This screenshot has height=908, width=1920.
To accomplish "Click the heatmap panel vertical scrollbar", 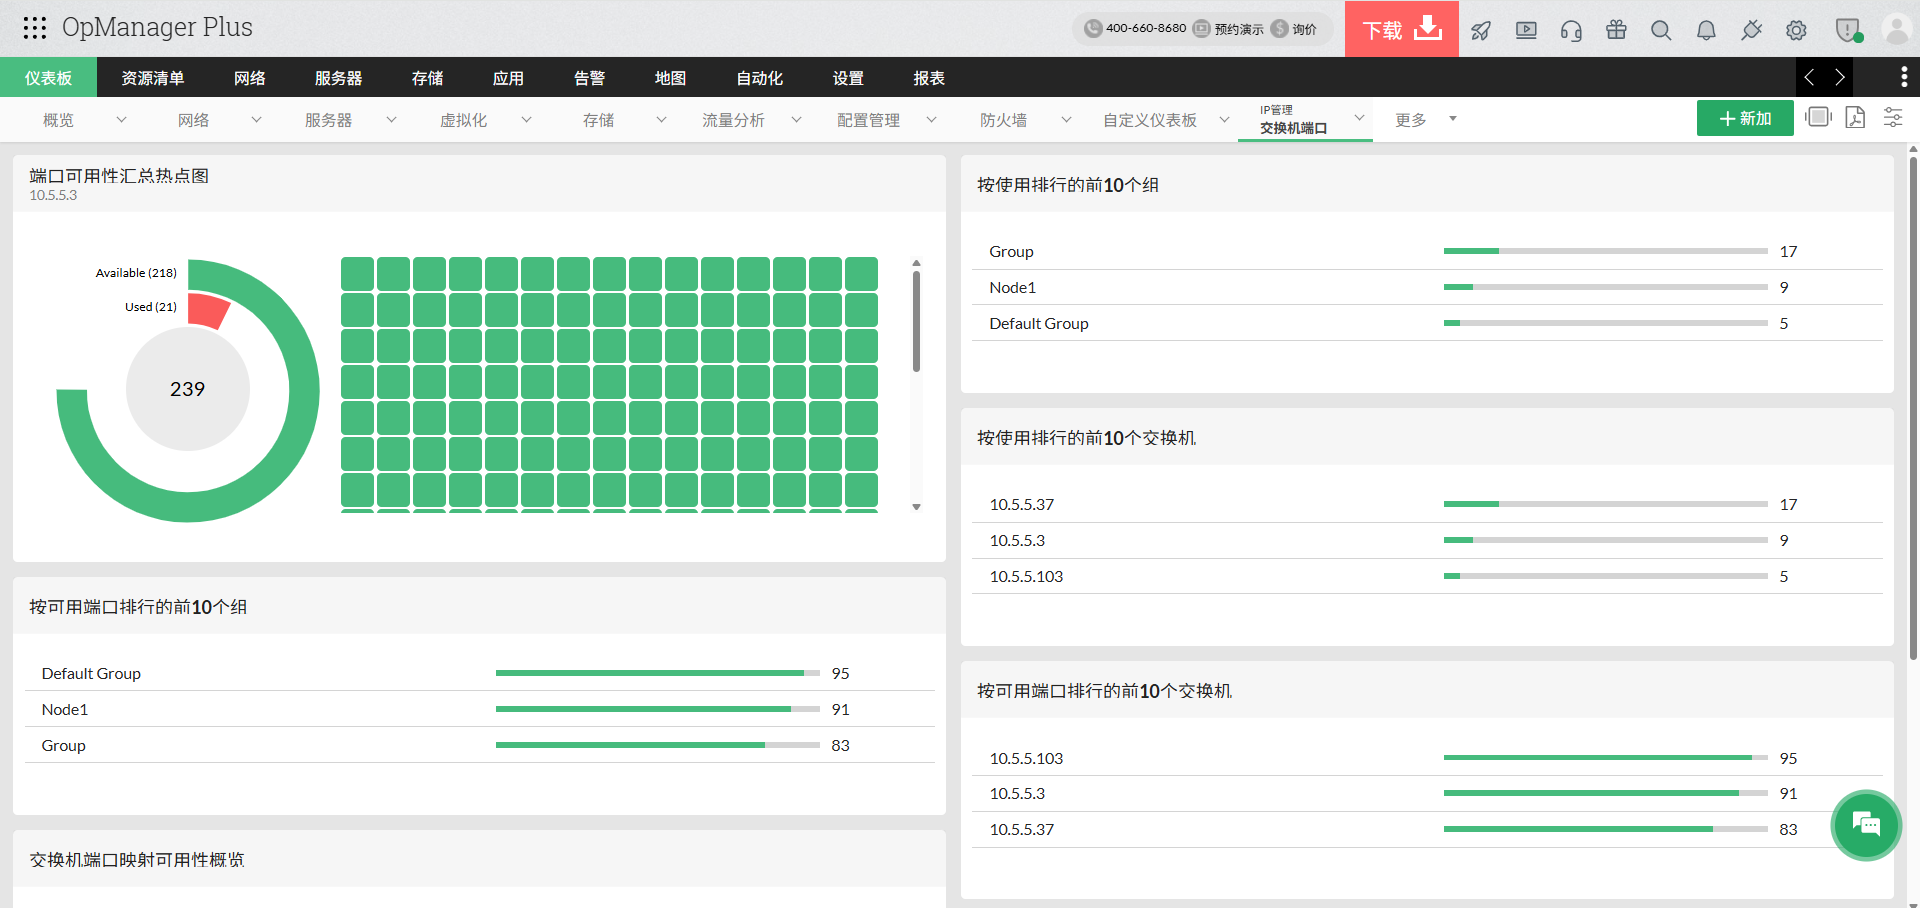I will (x=916, y=322).
